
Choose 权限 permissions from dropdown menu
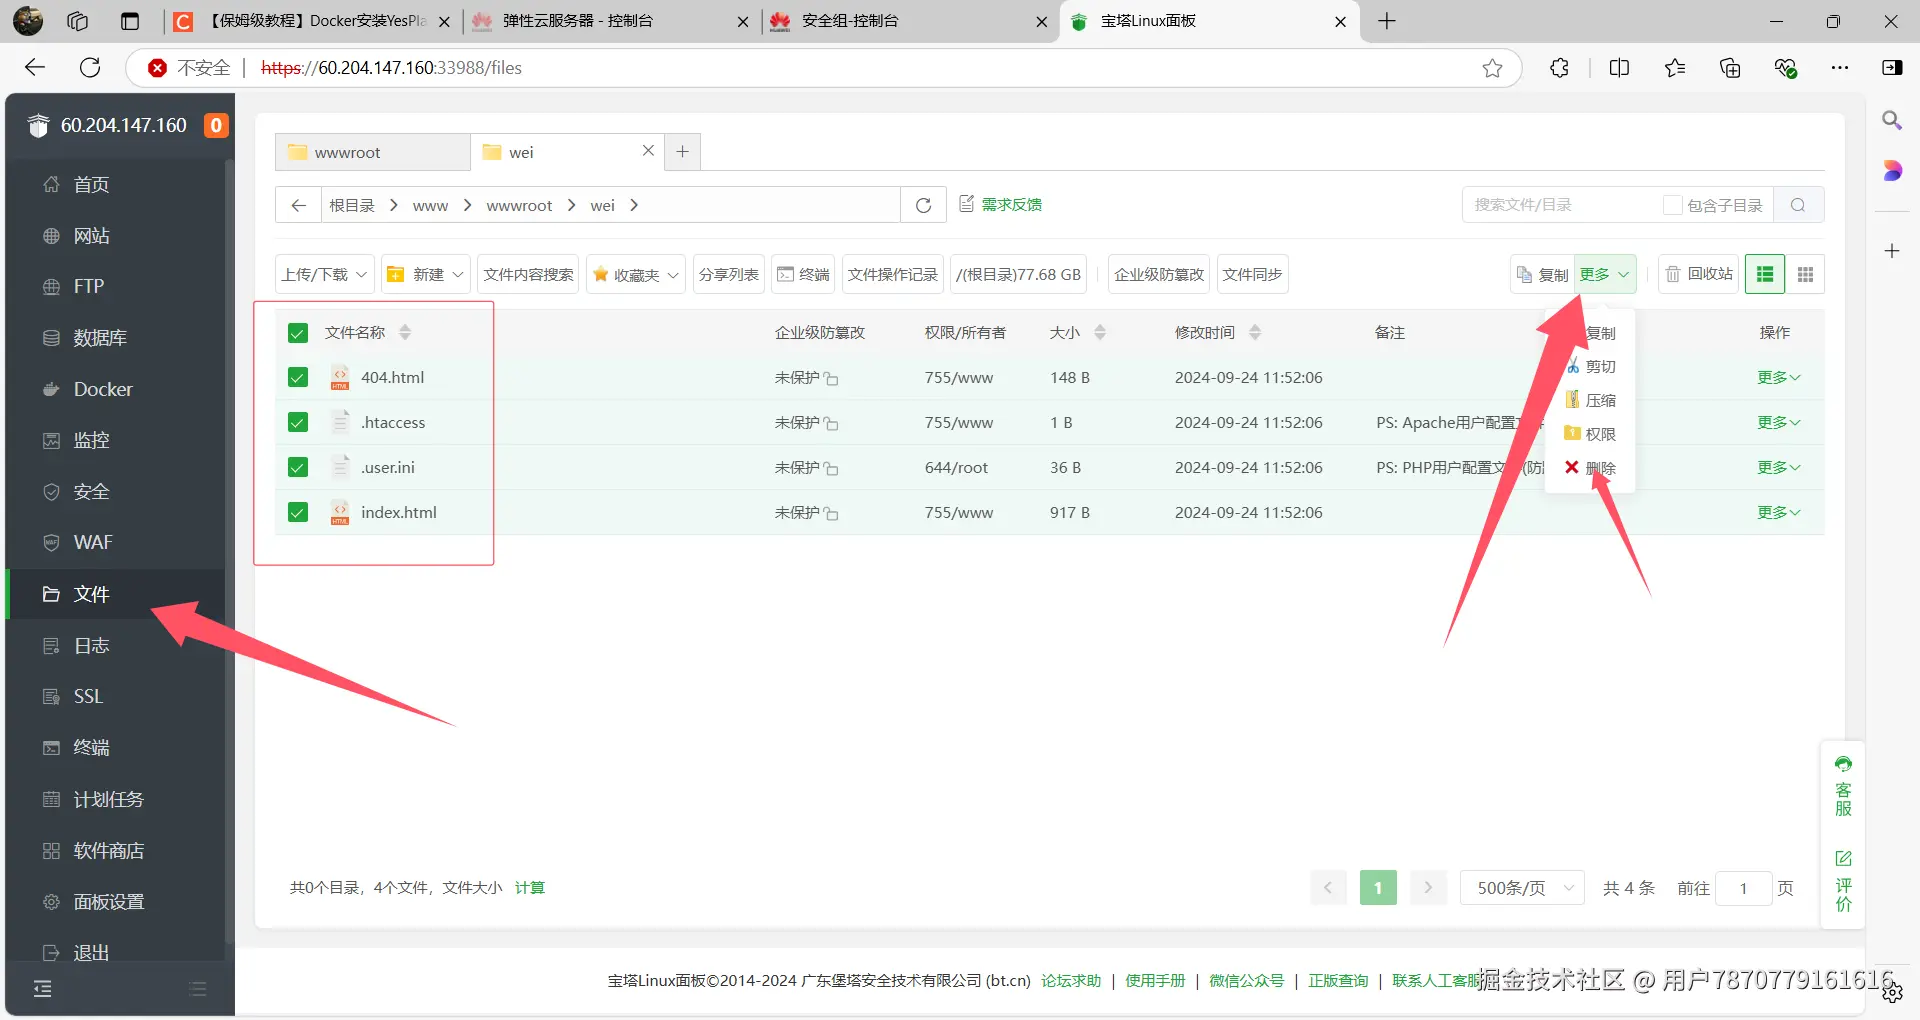pos(1592,434)
